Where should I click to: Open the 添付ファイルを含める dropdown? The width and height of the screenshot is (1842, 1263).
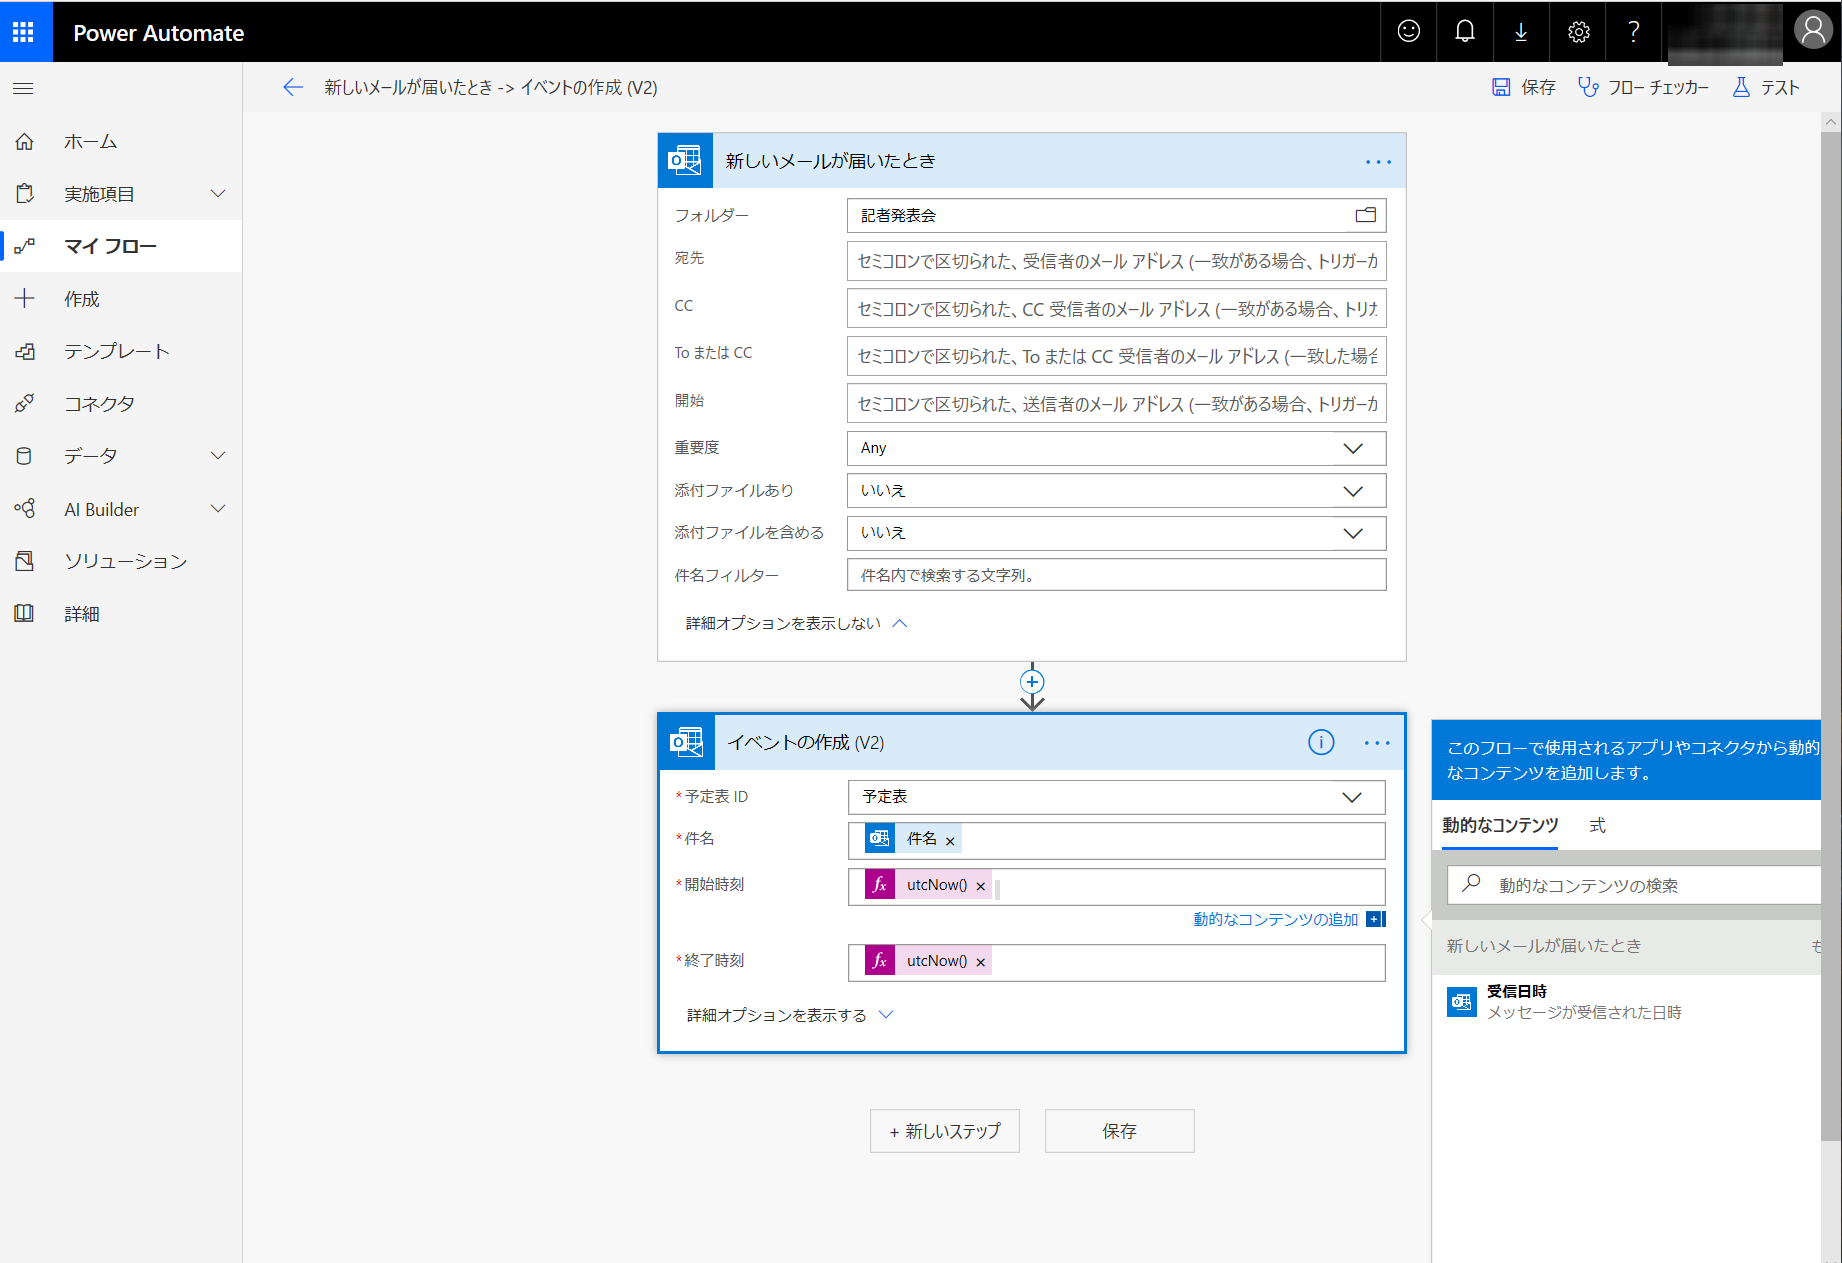click(1116, 533)
